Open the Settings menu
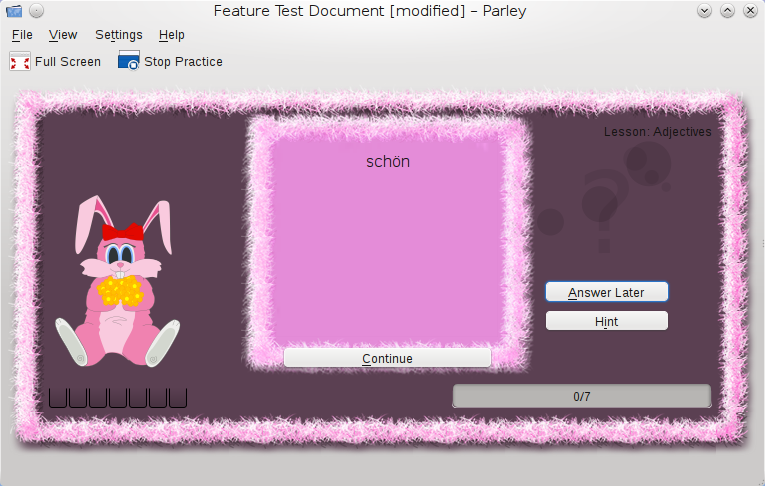Screen dimensions: 765x486 119,35
